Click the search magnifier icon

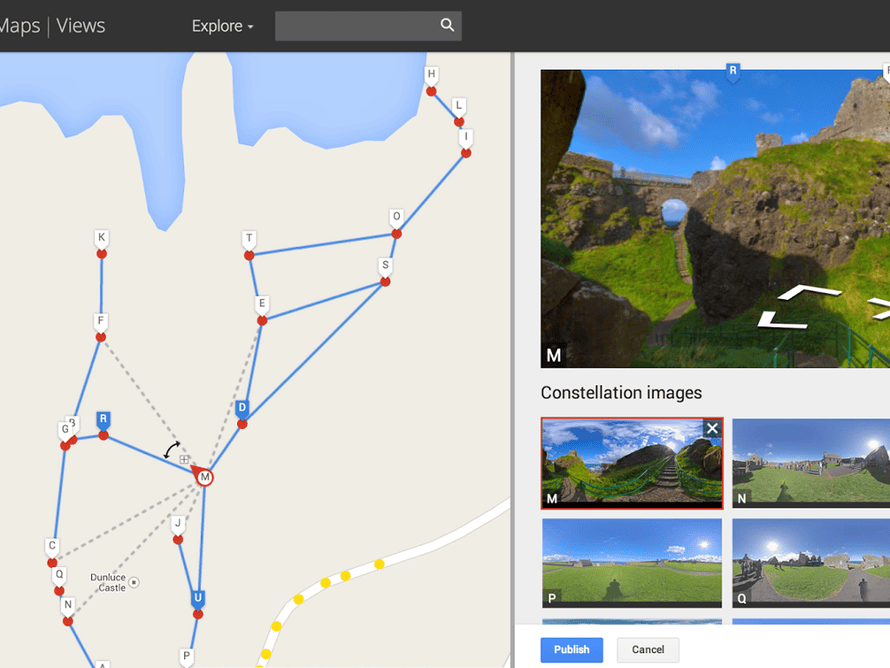click(447, 26)
